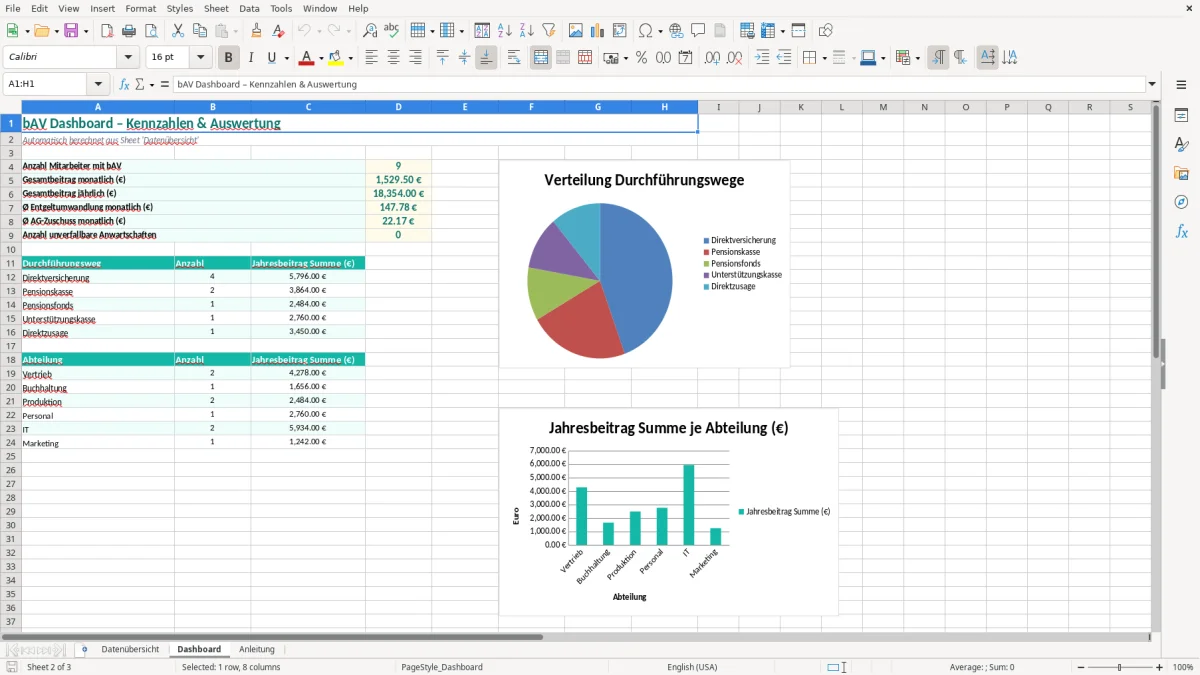This screenshot has height=675, width=1200.
Task: Activate the Clone Formatting paintbrush
Action: [x=257, y=31]
